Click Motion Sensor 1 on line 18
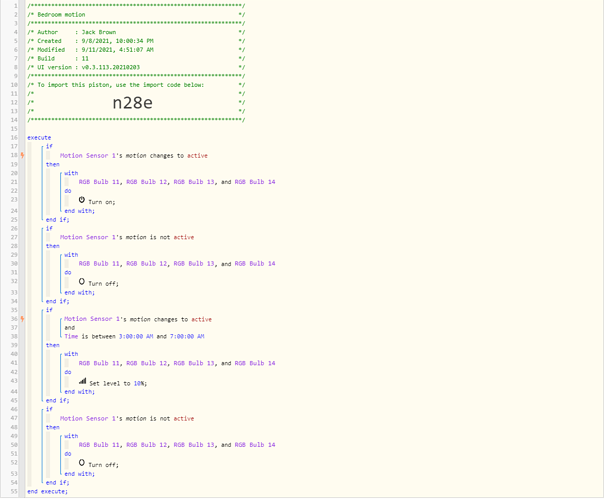 coord(88,156)
